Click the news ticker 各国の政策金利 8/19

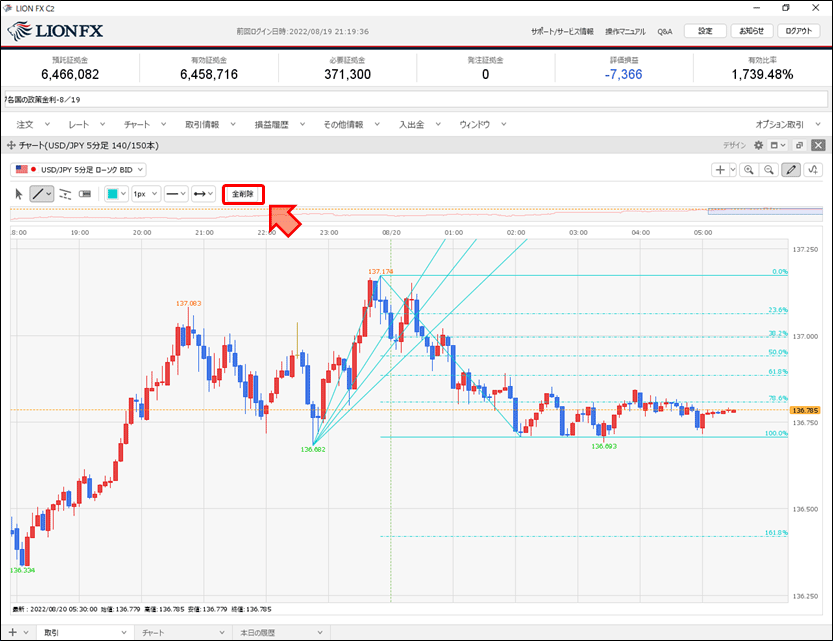point(42,99)
